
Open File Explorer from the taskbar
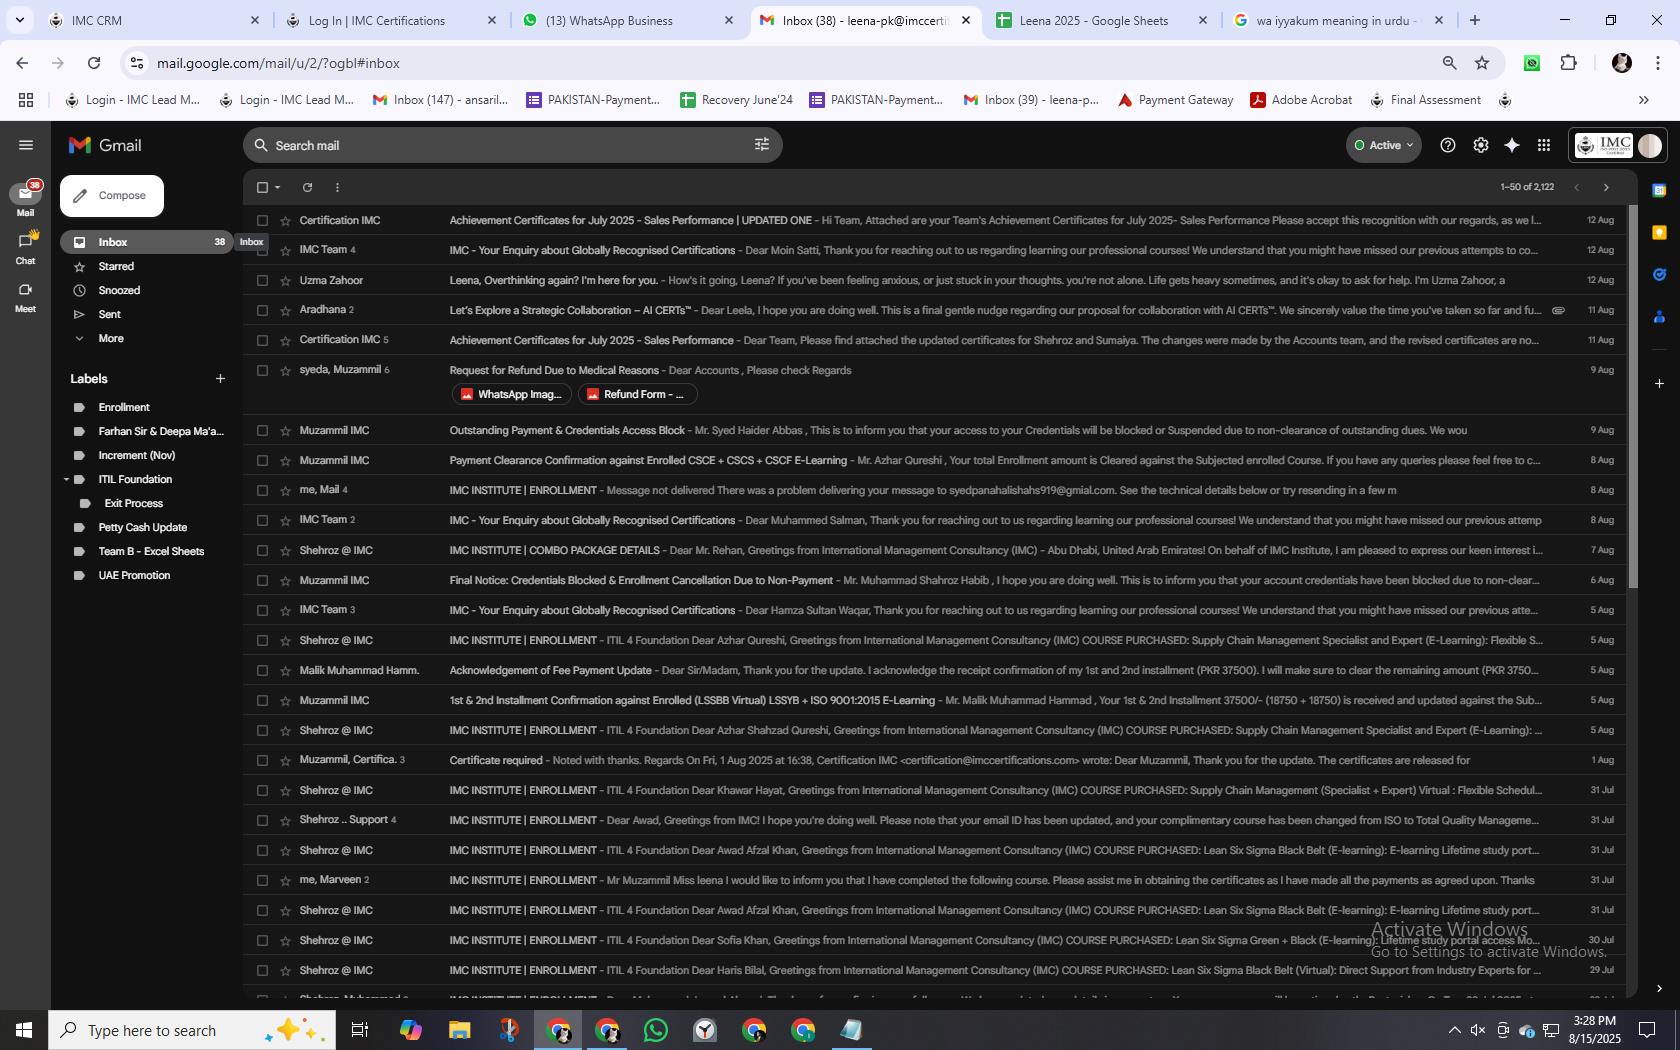[x=459, y=1030]
